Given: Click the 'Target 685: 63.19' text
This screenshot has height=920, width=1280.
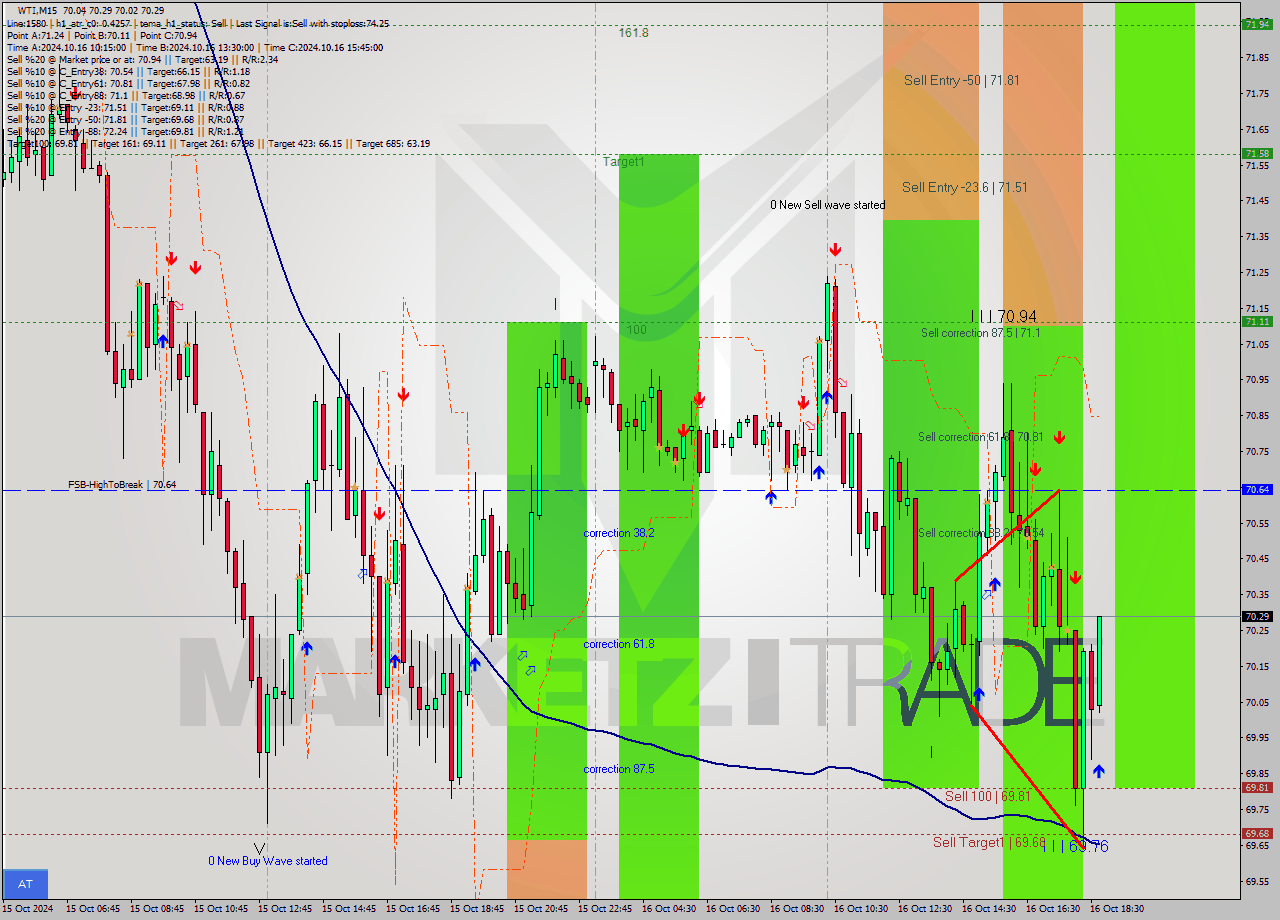Looking at the screenshot, I should [x=393, y=143].
